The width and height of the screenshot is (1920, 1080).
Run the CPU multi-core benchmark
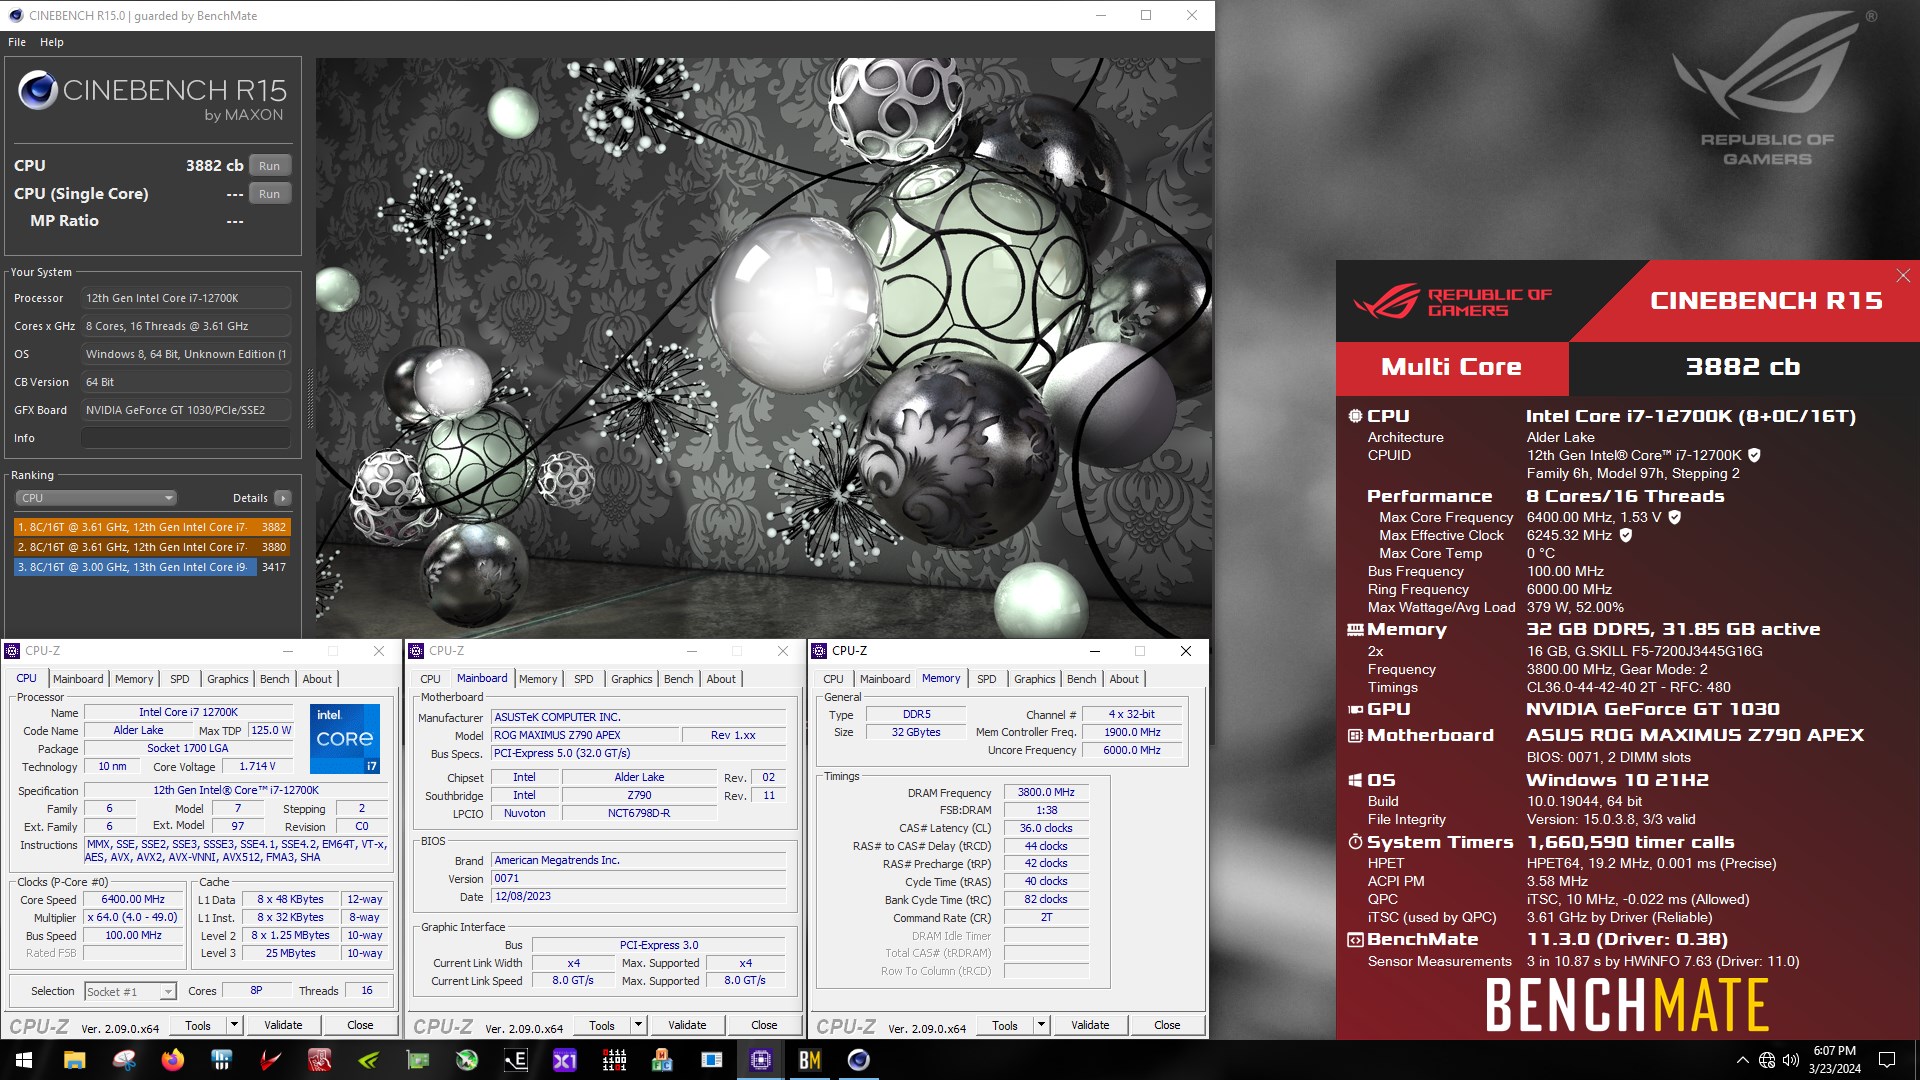[270, 166]
